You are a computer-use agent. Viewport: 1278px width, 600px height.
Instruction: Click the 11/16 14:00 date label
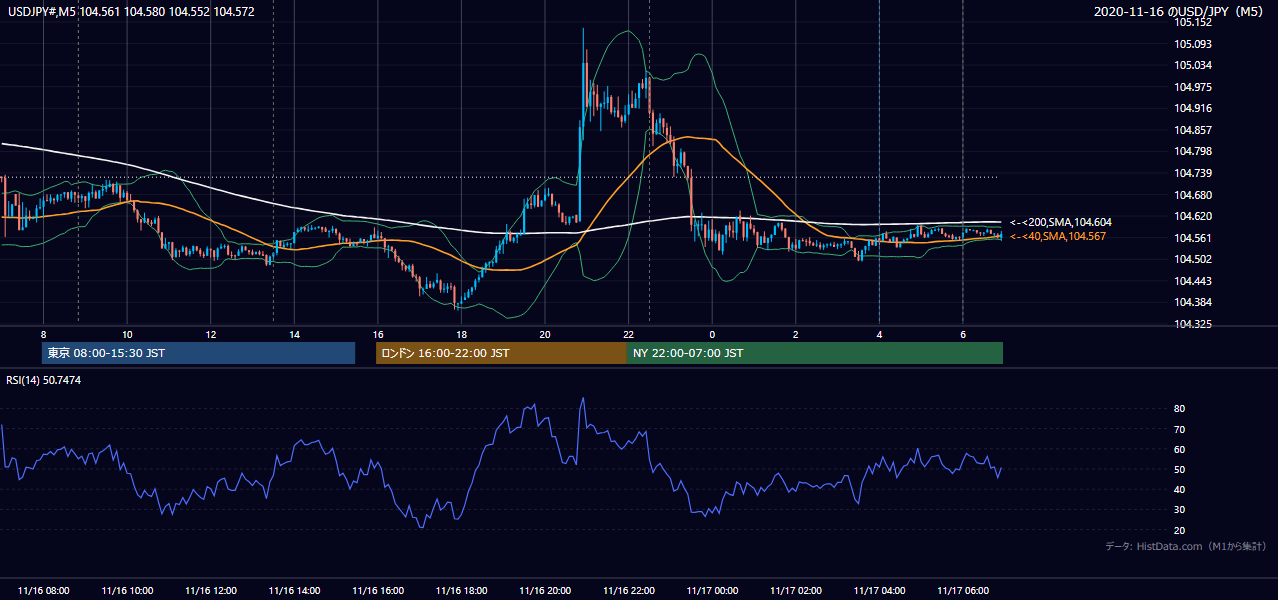[294, 591]
